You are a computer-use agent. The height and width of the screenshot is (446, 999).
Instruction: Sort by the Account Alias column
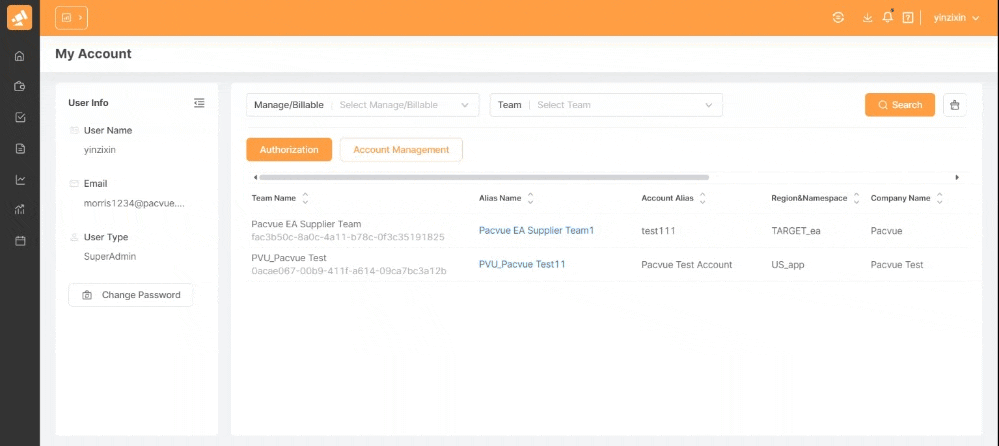tap(703, 198)
